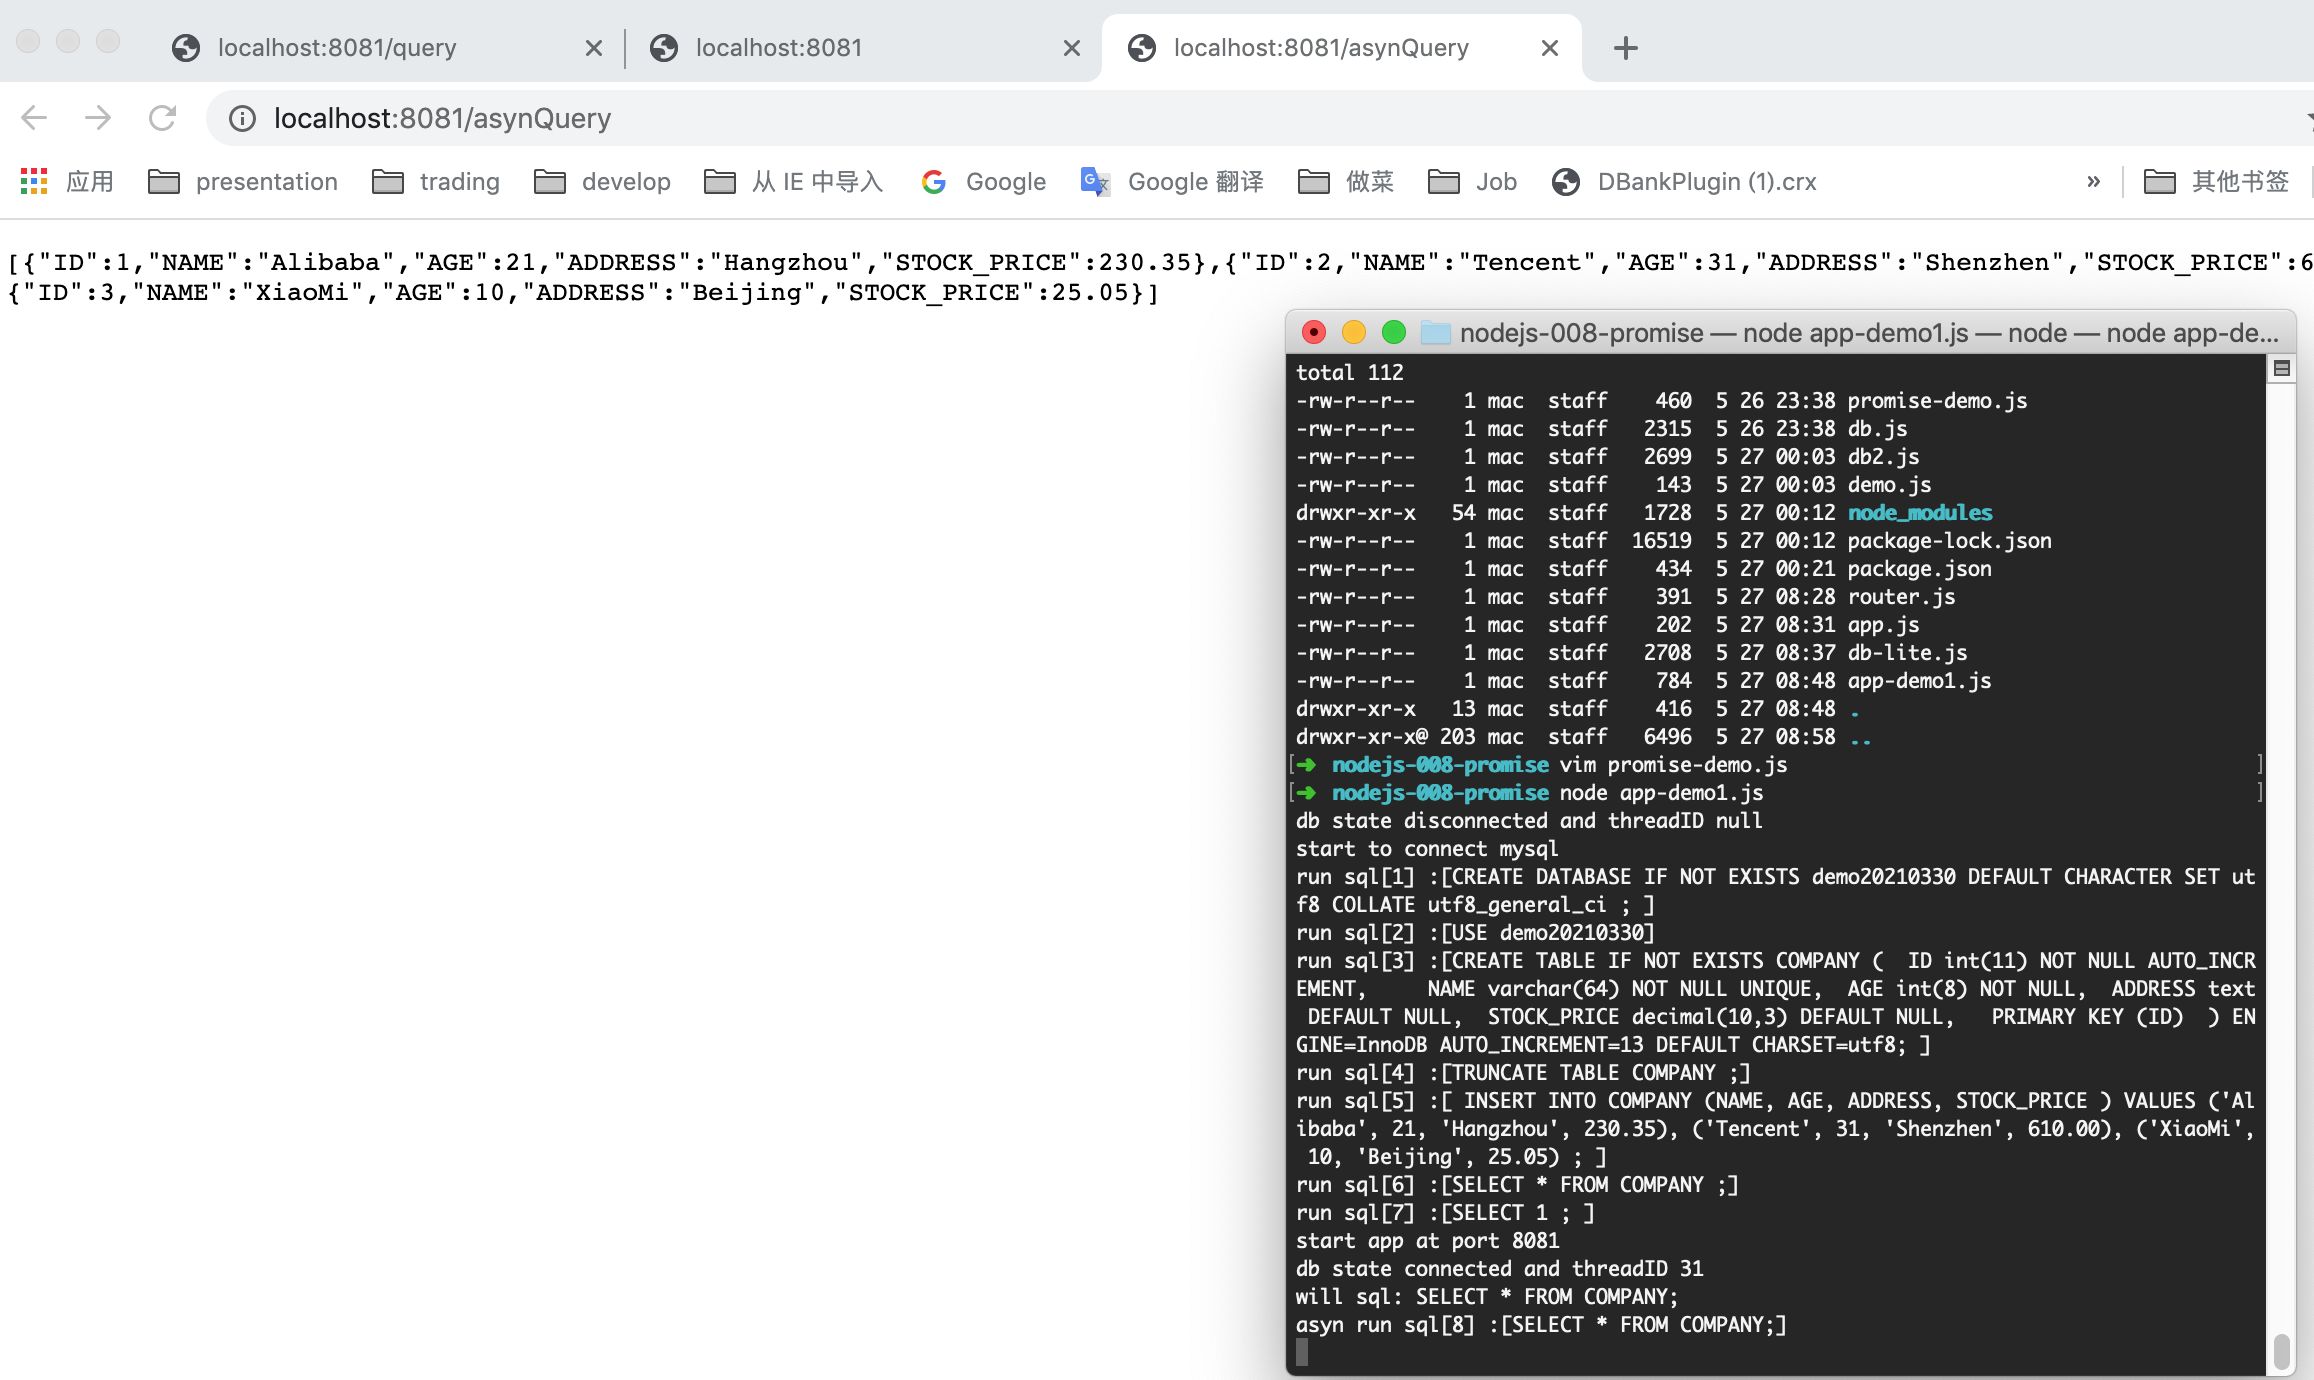The image size is (2314, 1380).
Task: Open Google bookmark
Action: (x=983, y=181)
